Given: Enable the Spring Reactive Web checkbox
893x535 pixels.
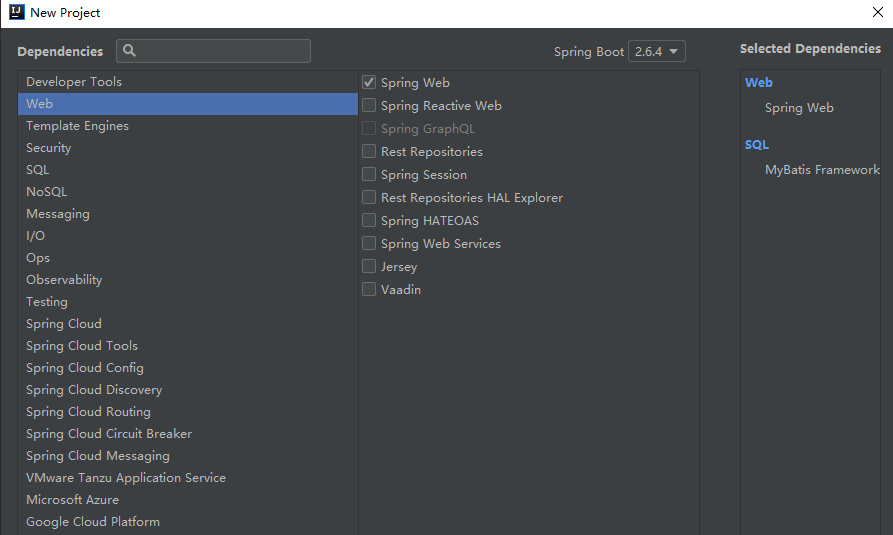Looking at the screenshot, I should click(369, 105).
